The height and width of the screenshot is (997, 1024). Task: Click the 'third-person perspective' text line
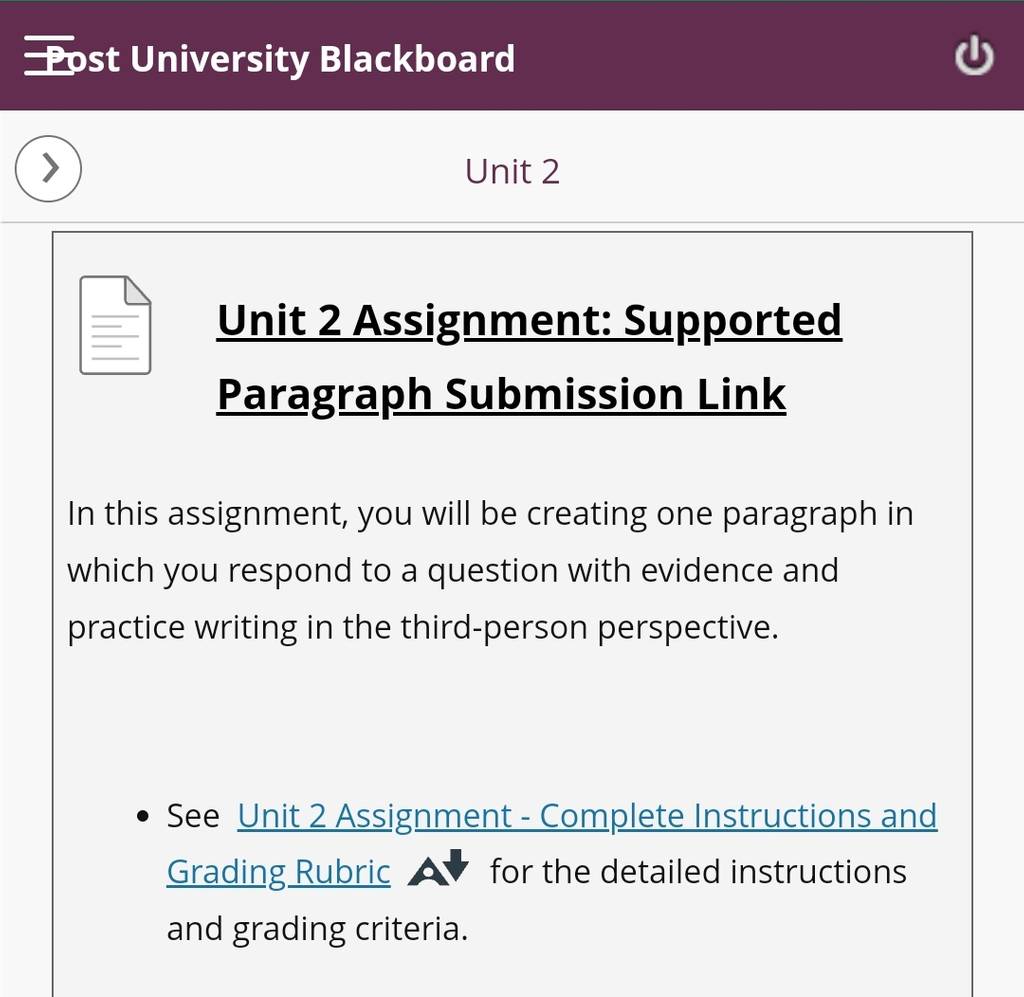click(423, 627)
